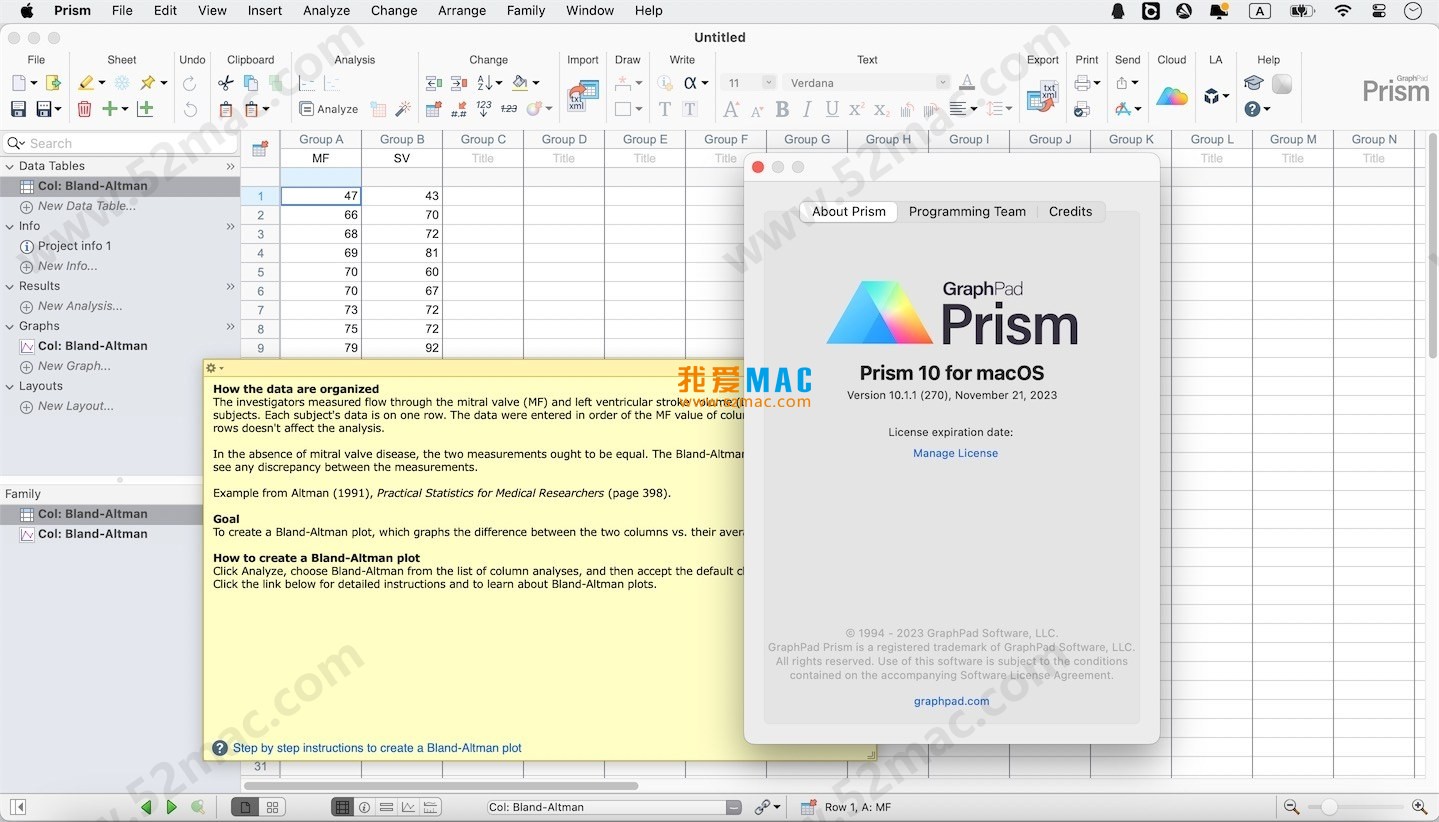Open the graphpad.com link
Viewport: 1439px width, 822px height.
[x=951, y=701]
